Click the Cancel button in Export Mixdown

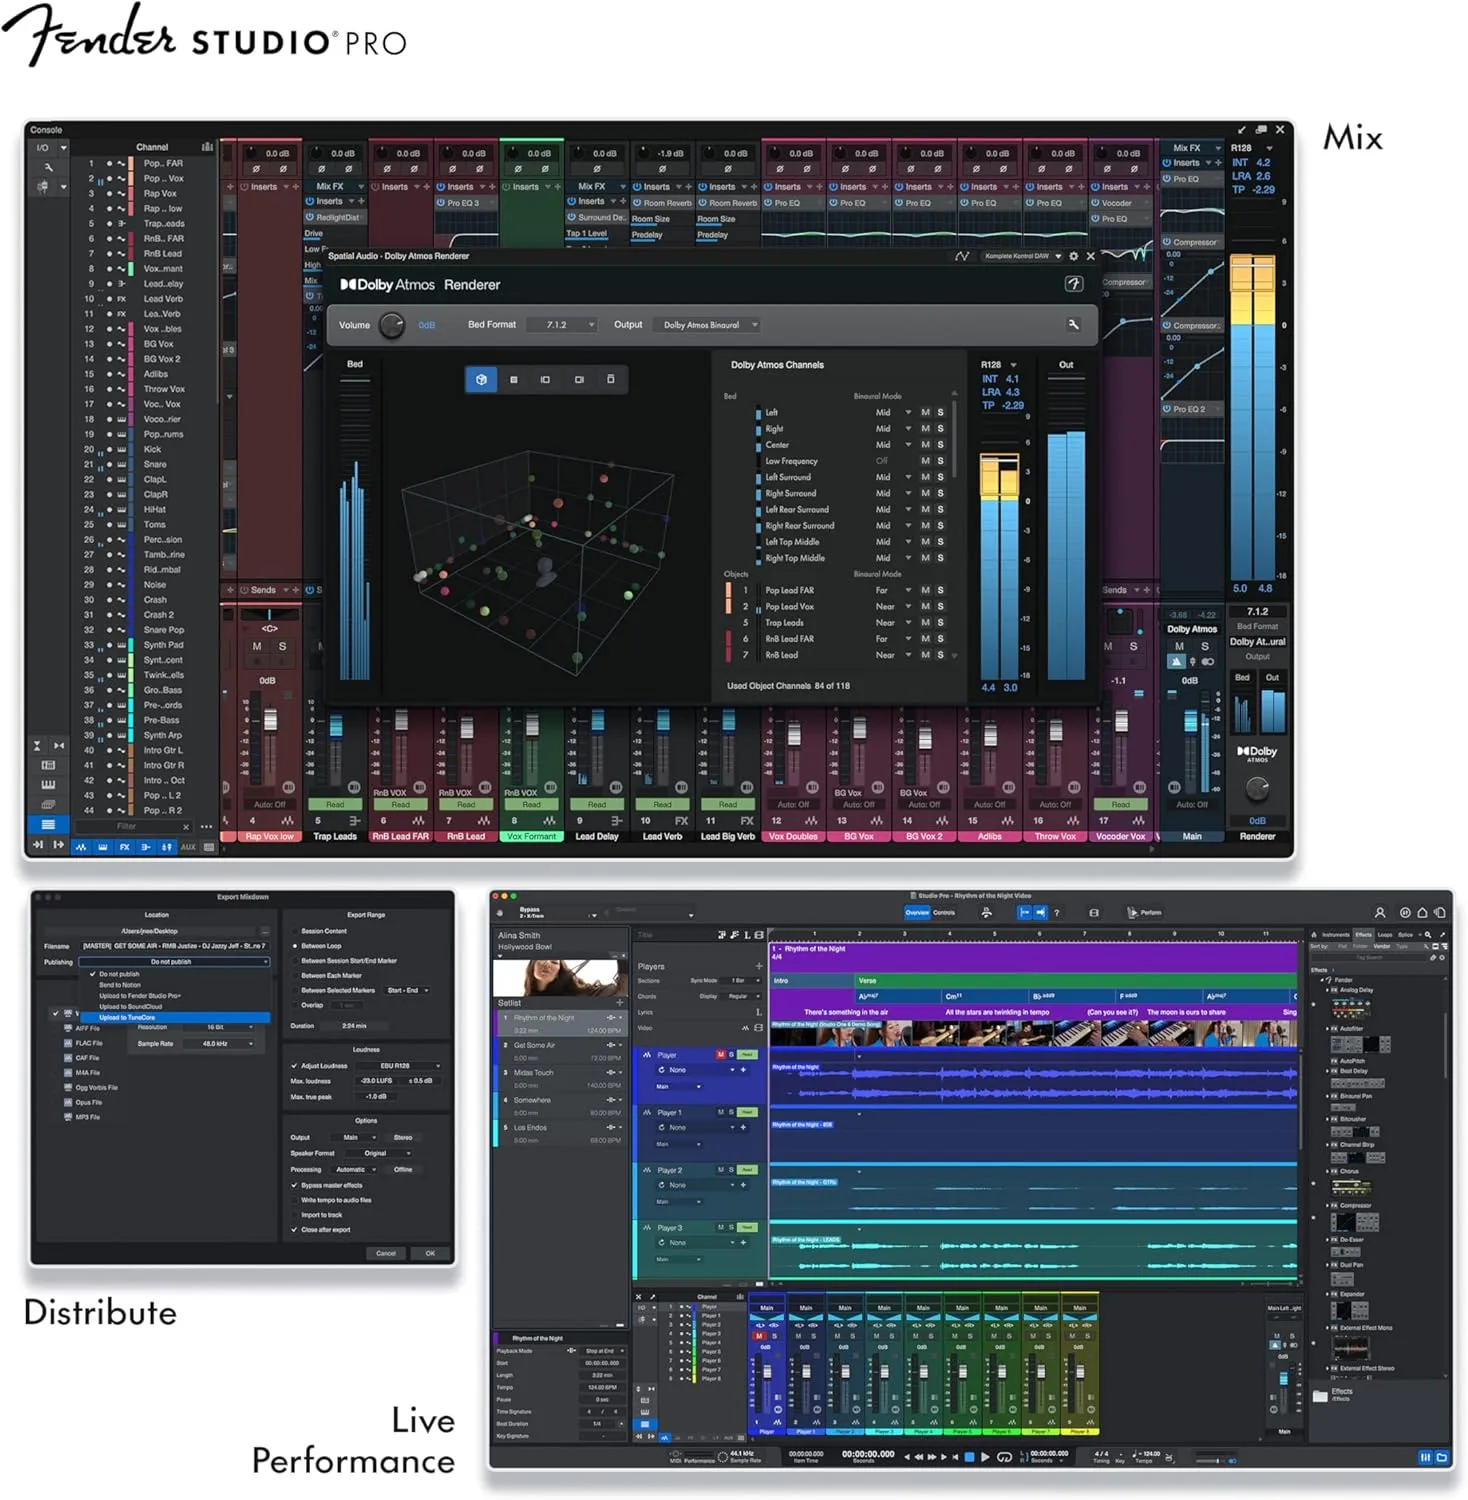click(x=386, y=1253)
